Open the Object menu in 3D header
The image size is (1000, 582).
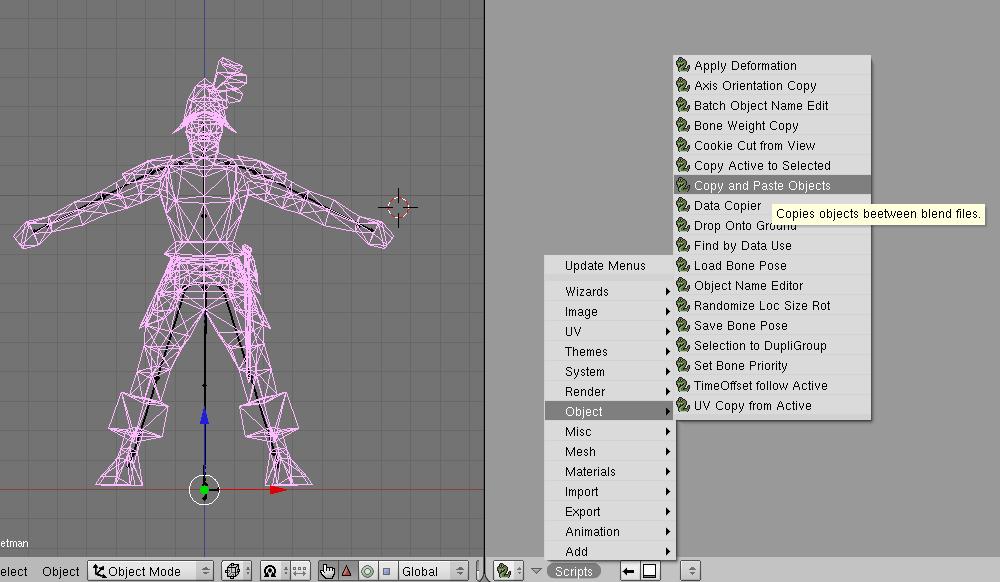[61, 571]
